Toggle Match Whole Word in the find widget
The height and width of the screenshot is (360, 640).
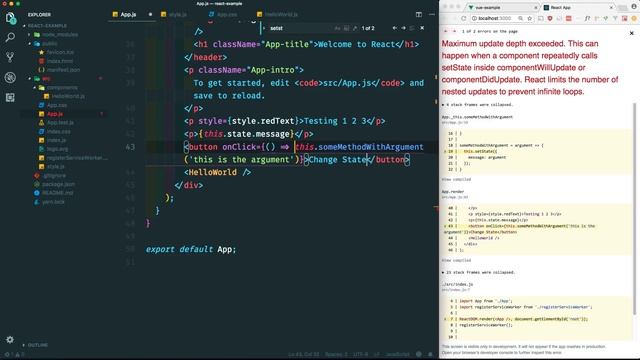(x=346, y=28)
